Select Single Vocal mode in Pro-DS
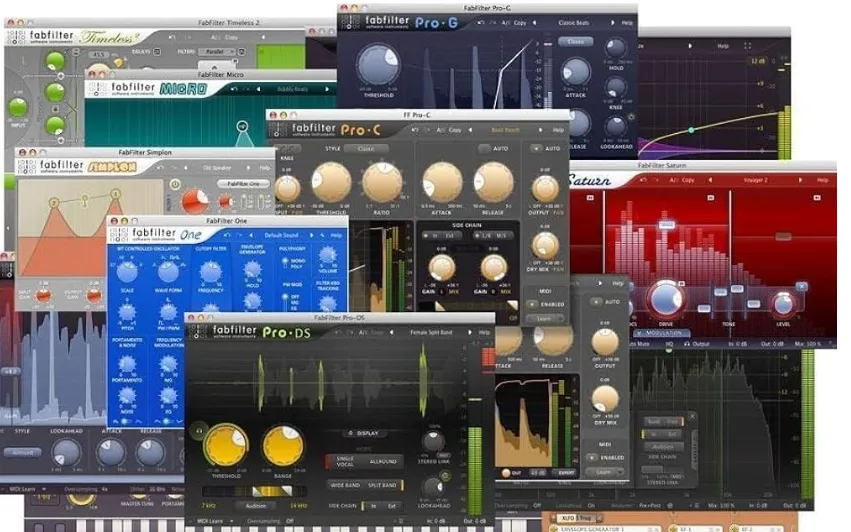Viewport: 851px width, 532px height. click(x=343, y=461)
